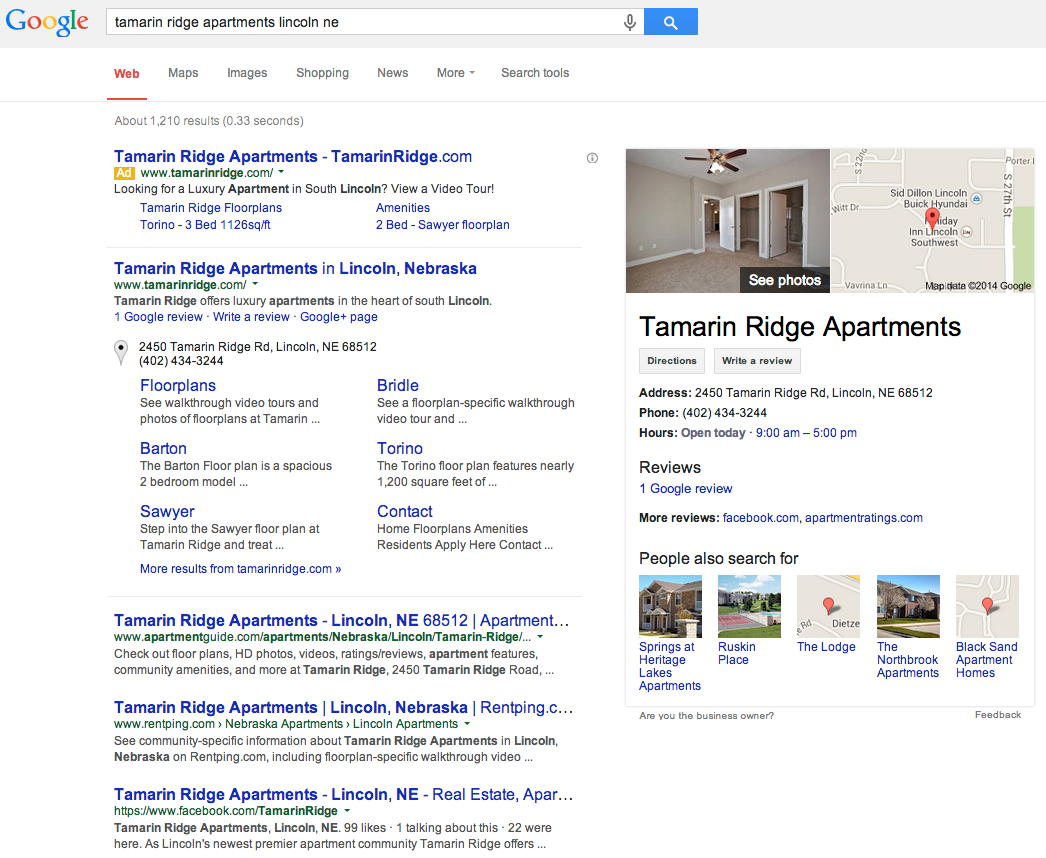Click the Google logo

(47, 22)
